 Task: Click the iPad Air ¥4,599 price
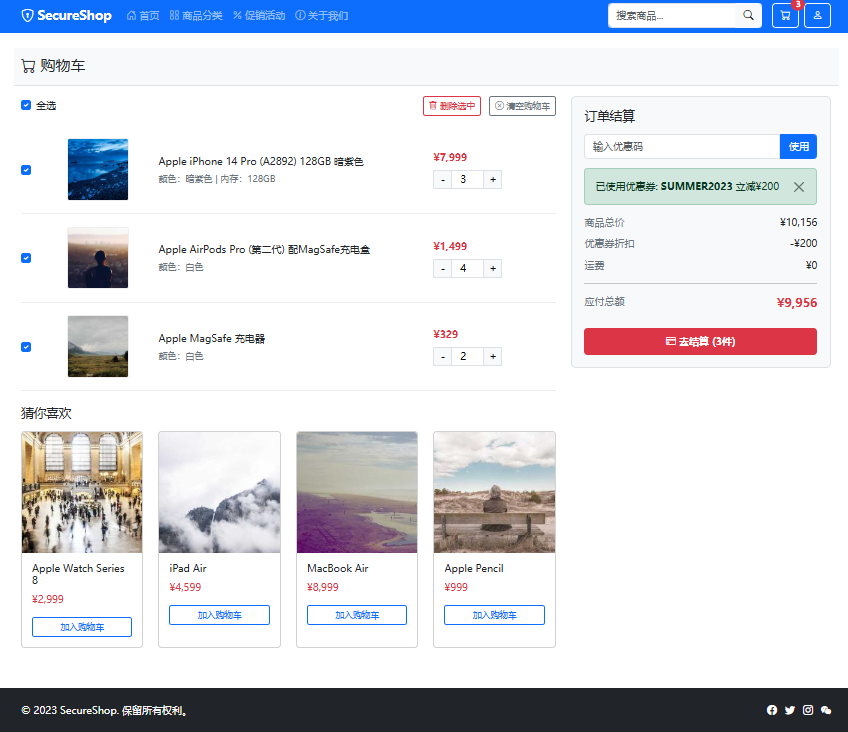[x=185, y=587]
